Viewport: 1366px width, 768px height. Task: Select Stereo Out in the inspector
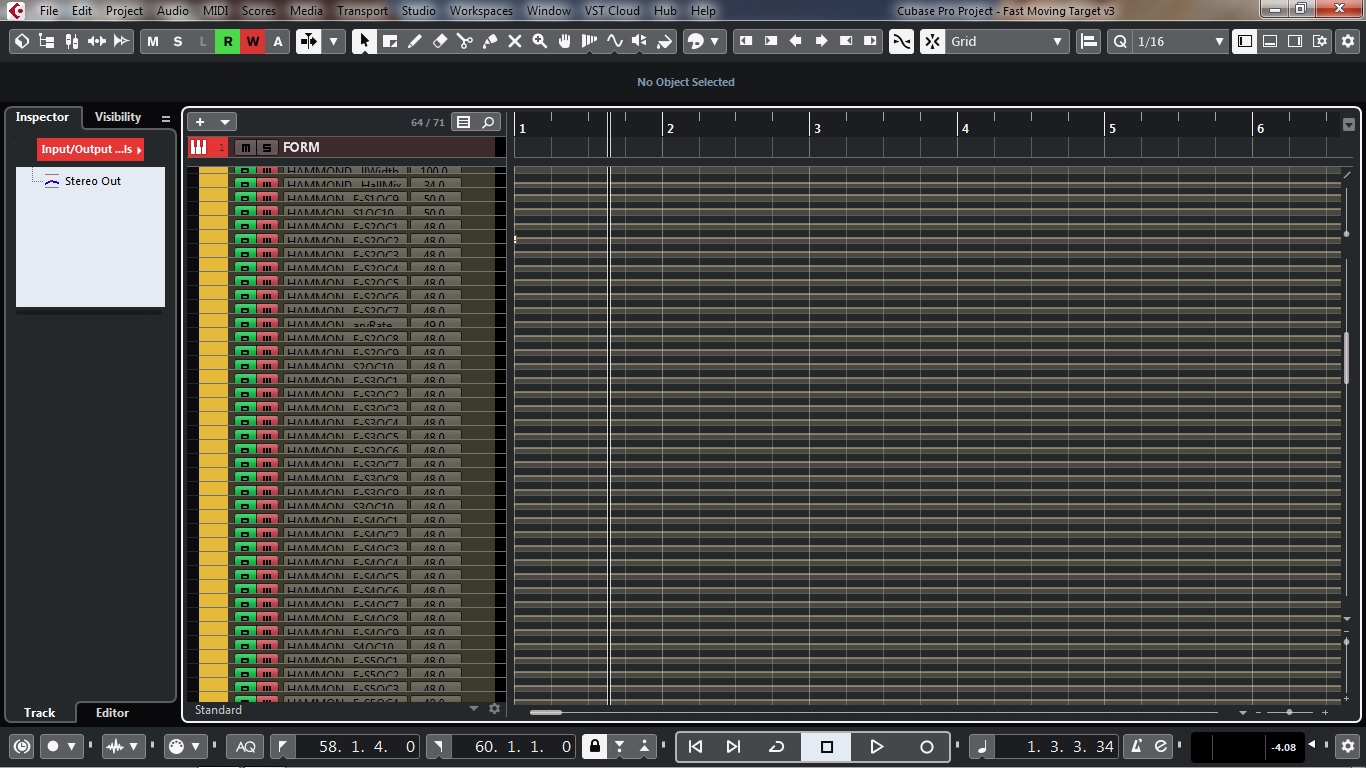tap(93, 181)
